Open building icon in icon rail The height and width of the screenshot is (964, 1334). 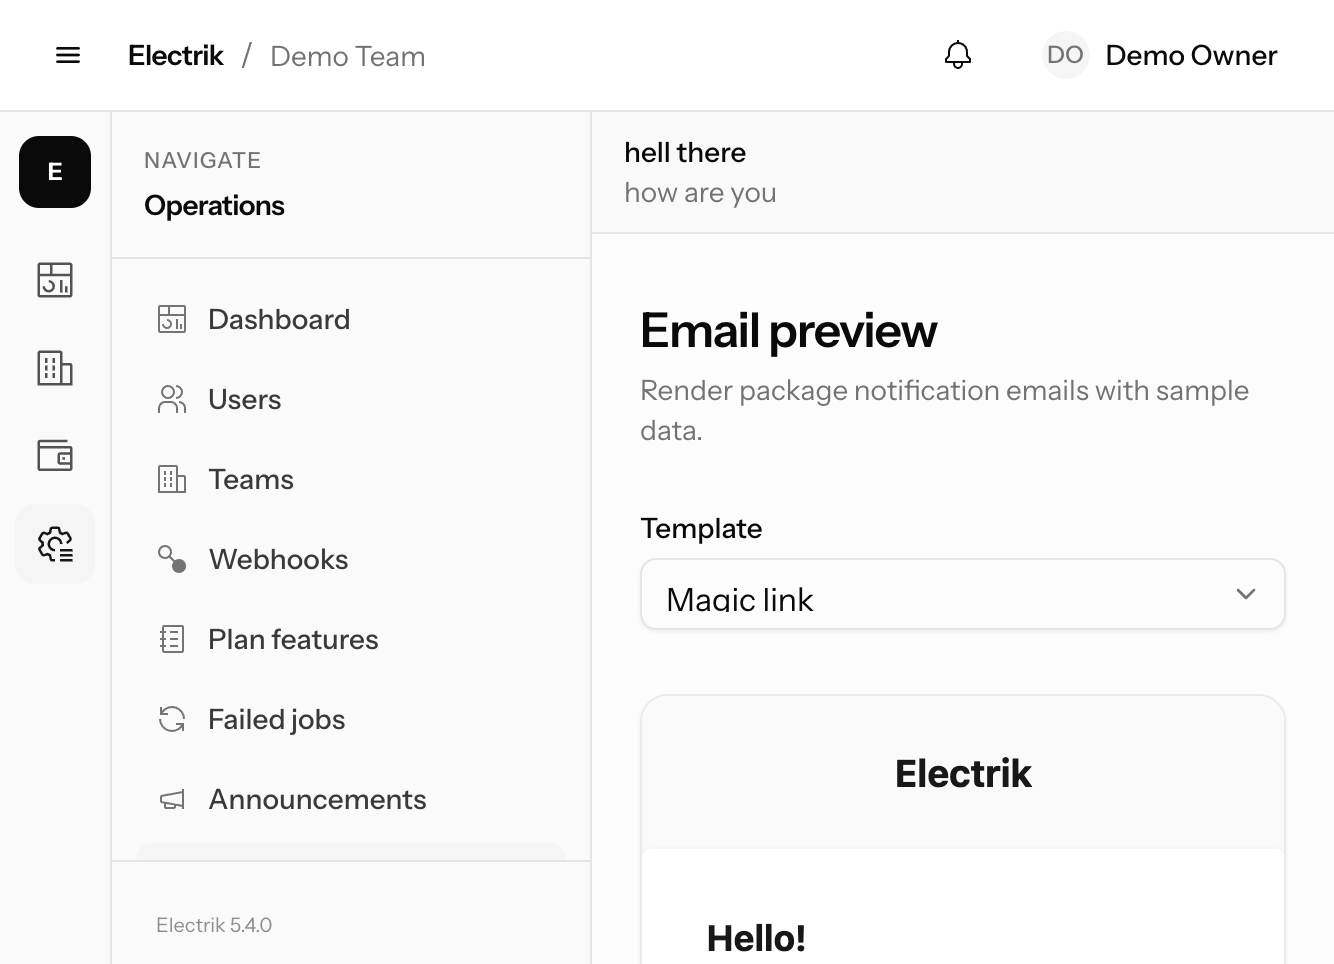point(55,368)
